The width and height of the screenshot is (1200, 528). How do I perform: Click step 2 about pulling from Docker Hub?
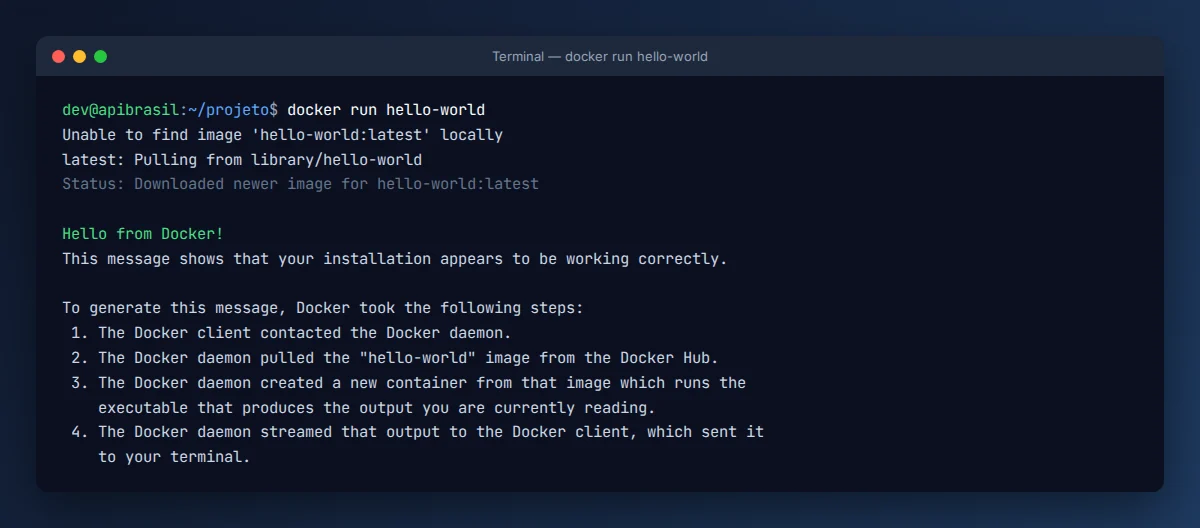(x=395, y=358)
